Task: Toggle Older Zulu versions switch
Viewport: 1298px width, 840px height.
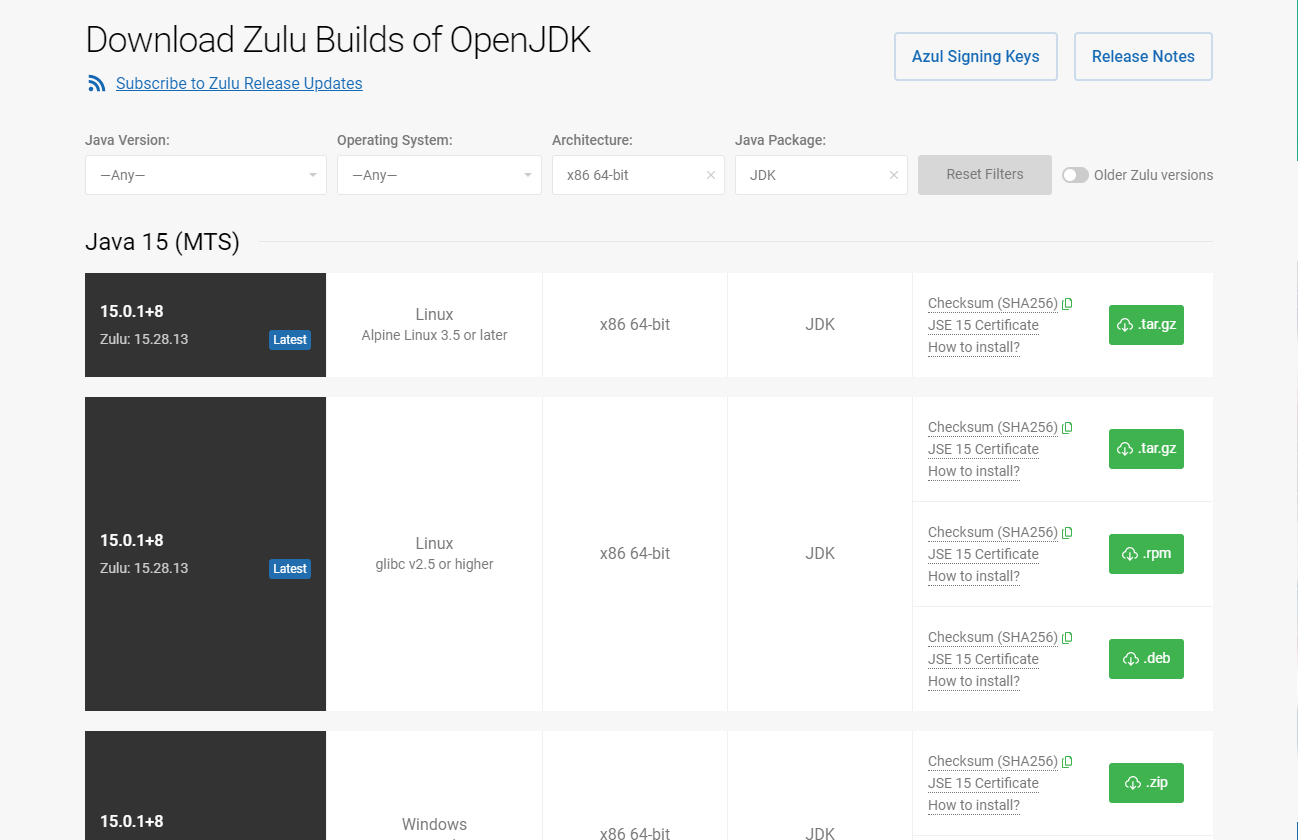Action: pyautogui.click(x=1075, y=175)
